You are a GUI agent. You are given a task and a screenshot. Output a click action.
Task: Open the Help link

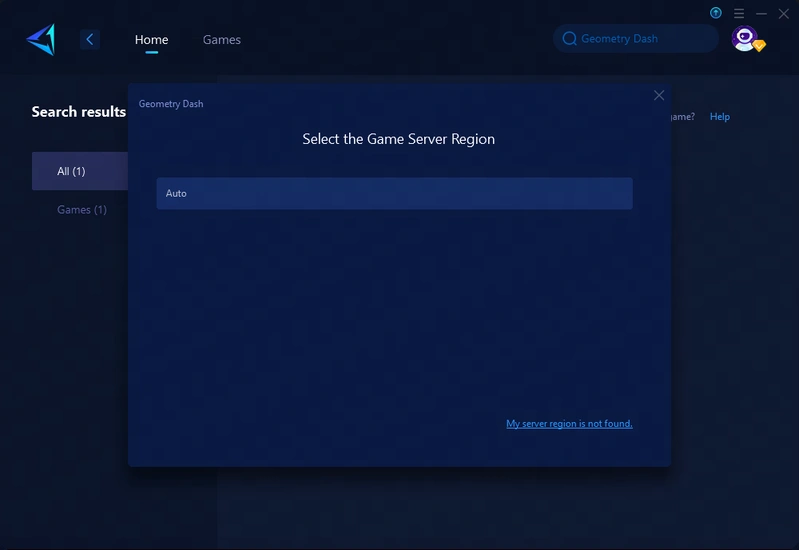coord(720,117)
